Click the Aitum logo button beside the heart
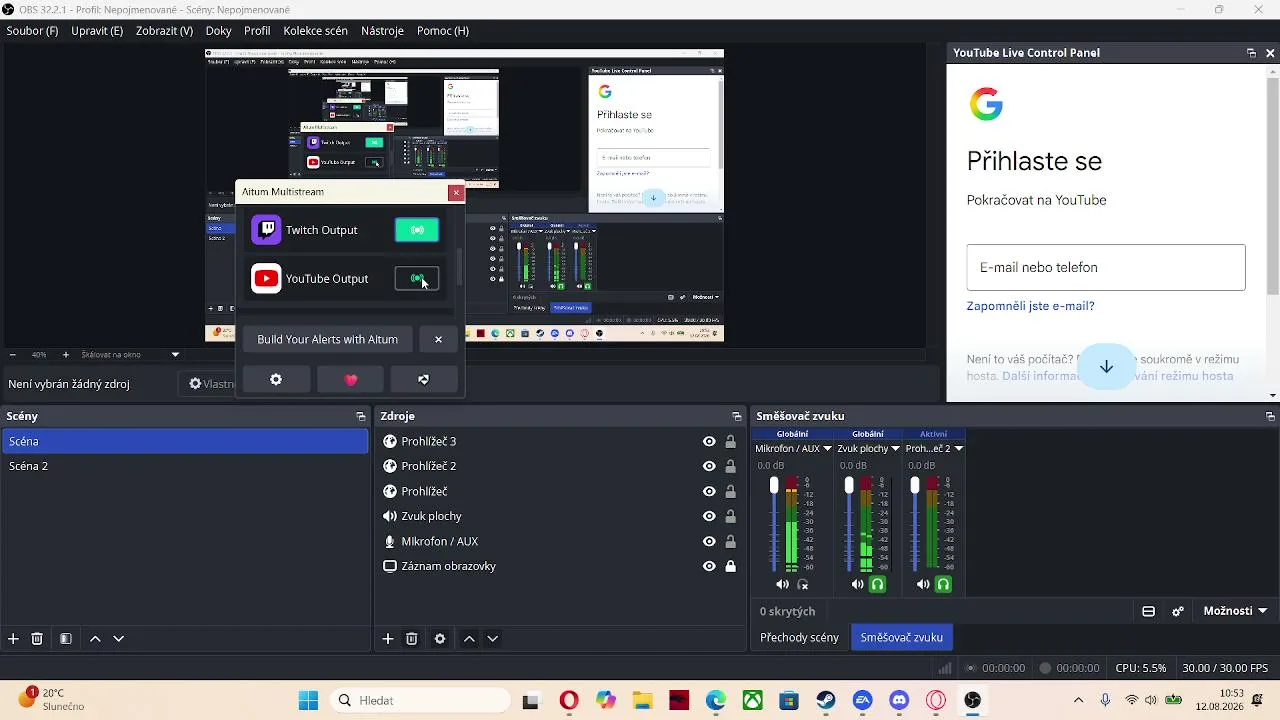This screenshot has height=720, width=1280. [424, 380]
